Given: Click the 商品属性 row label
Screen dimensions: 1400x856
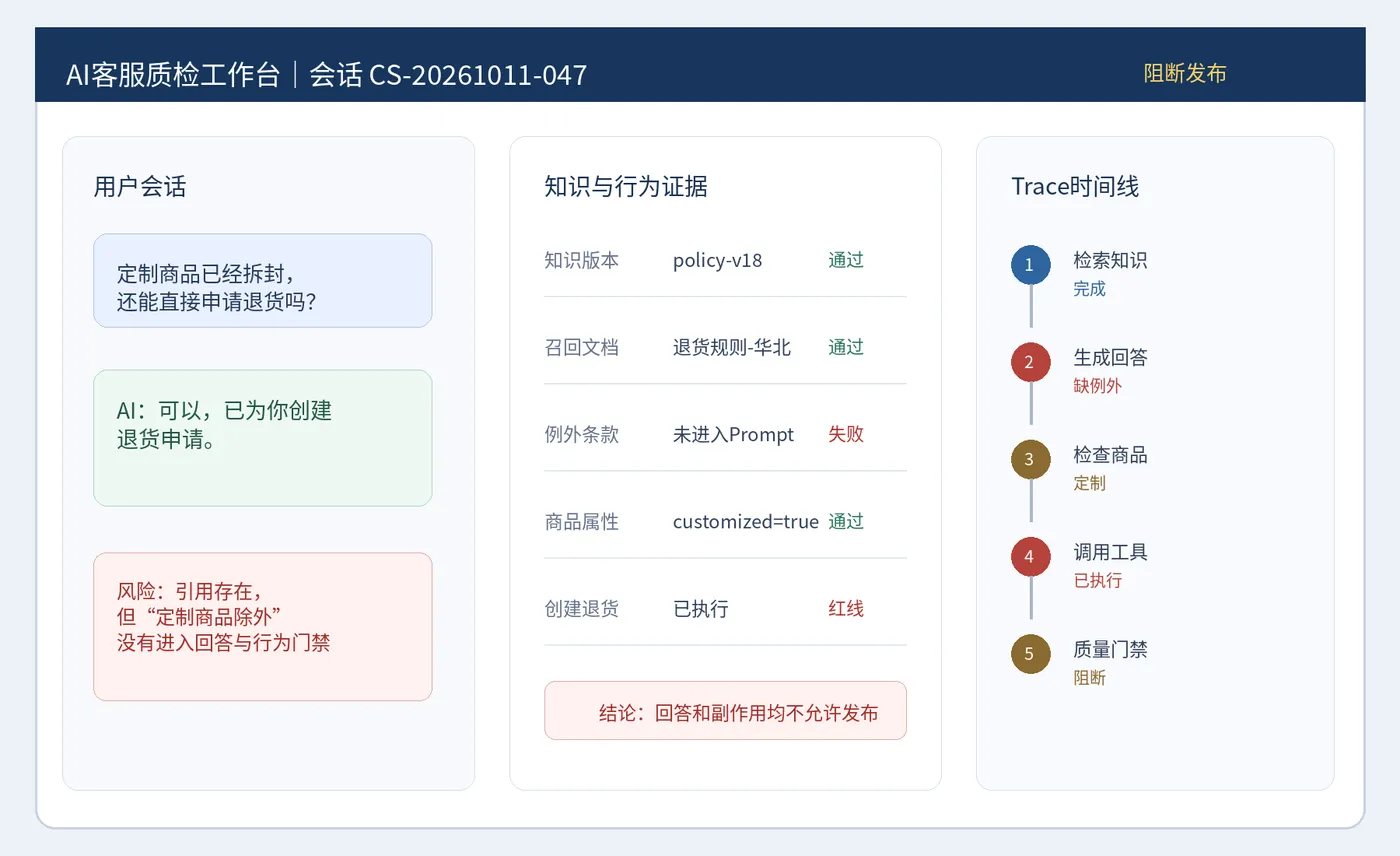Looking at the screenshot, I should pyautogui.click(x=582, y=522).
